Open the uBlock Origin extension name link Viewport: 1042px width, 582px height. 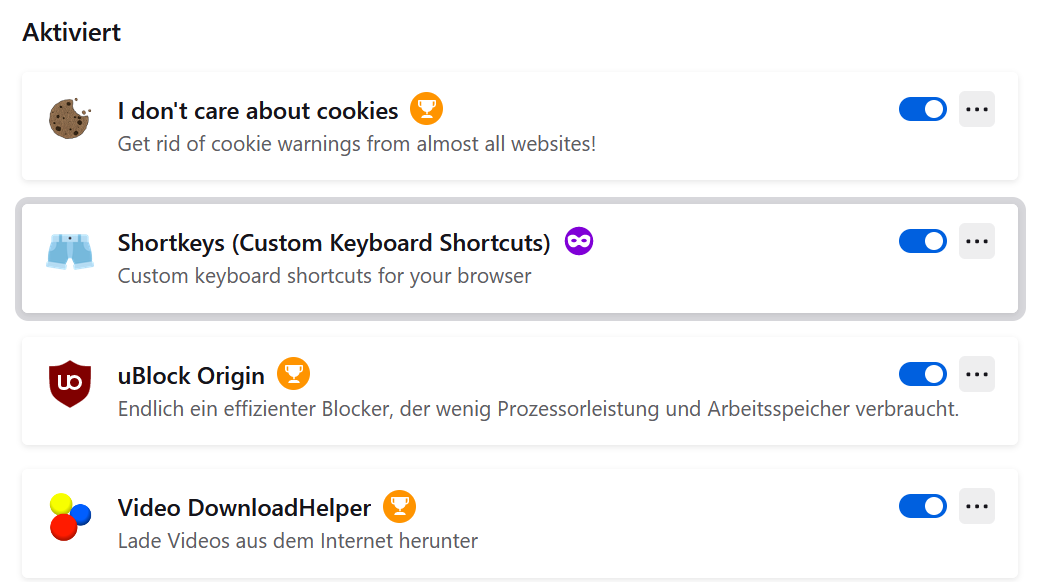pos(191,376)
